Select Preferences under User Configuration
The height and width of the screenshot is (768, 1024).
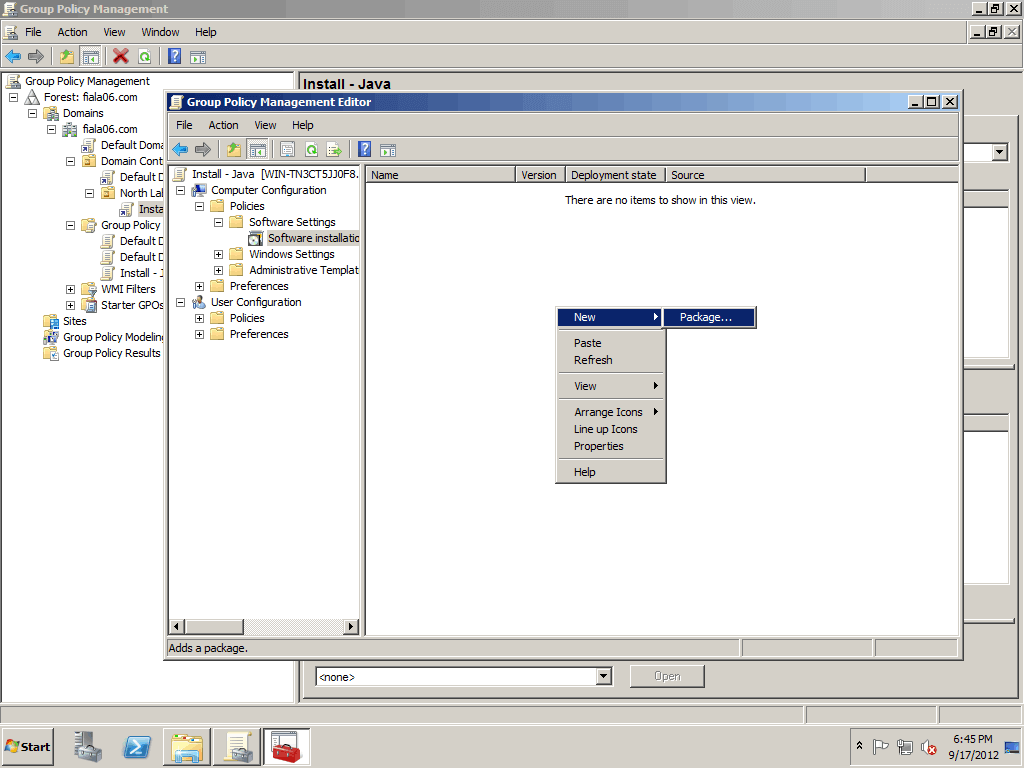coord(259,334)
